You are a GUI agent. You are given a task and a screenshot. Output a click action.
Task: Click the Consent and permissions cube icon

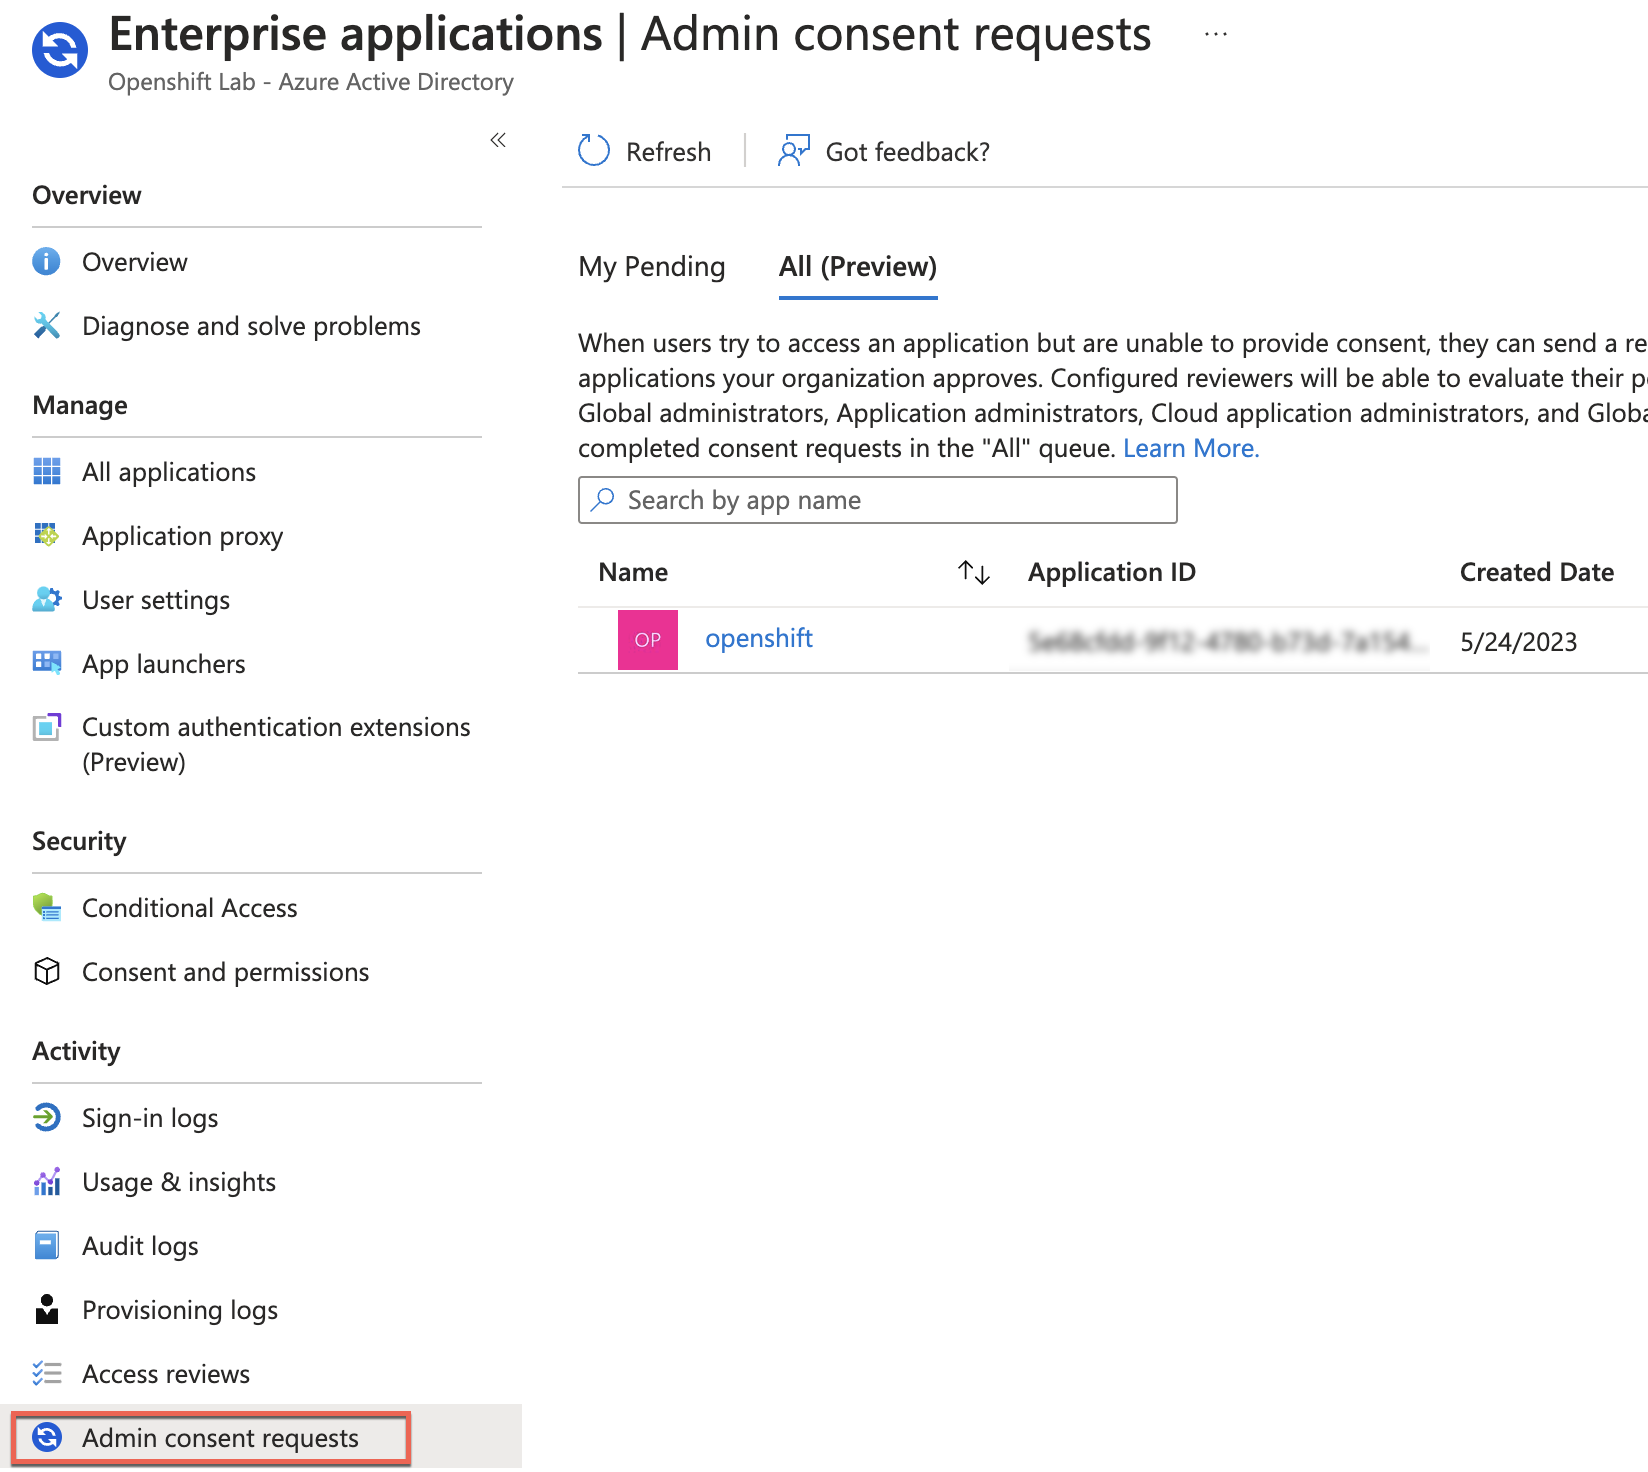pyautogui.click(x=46, y=971)
